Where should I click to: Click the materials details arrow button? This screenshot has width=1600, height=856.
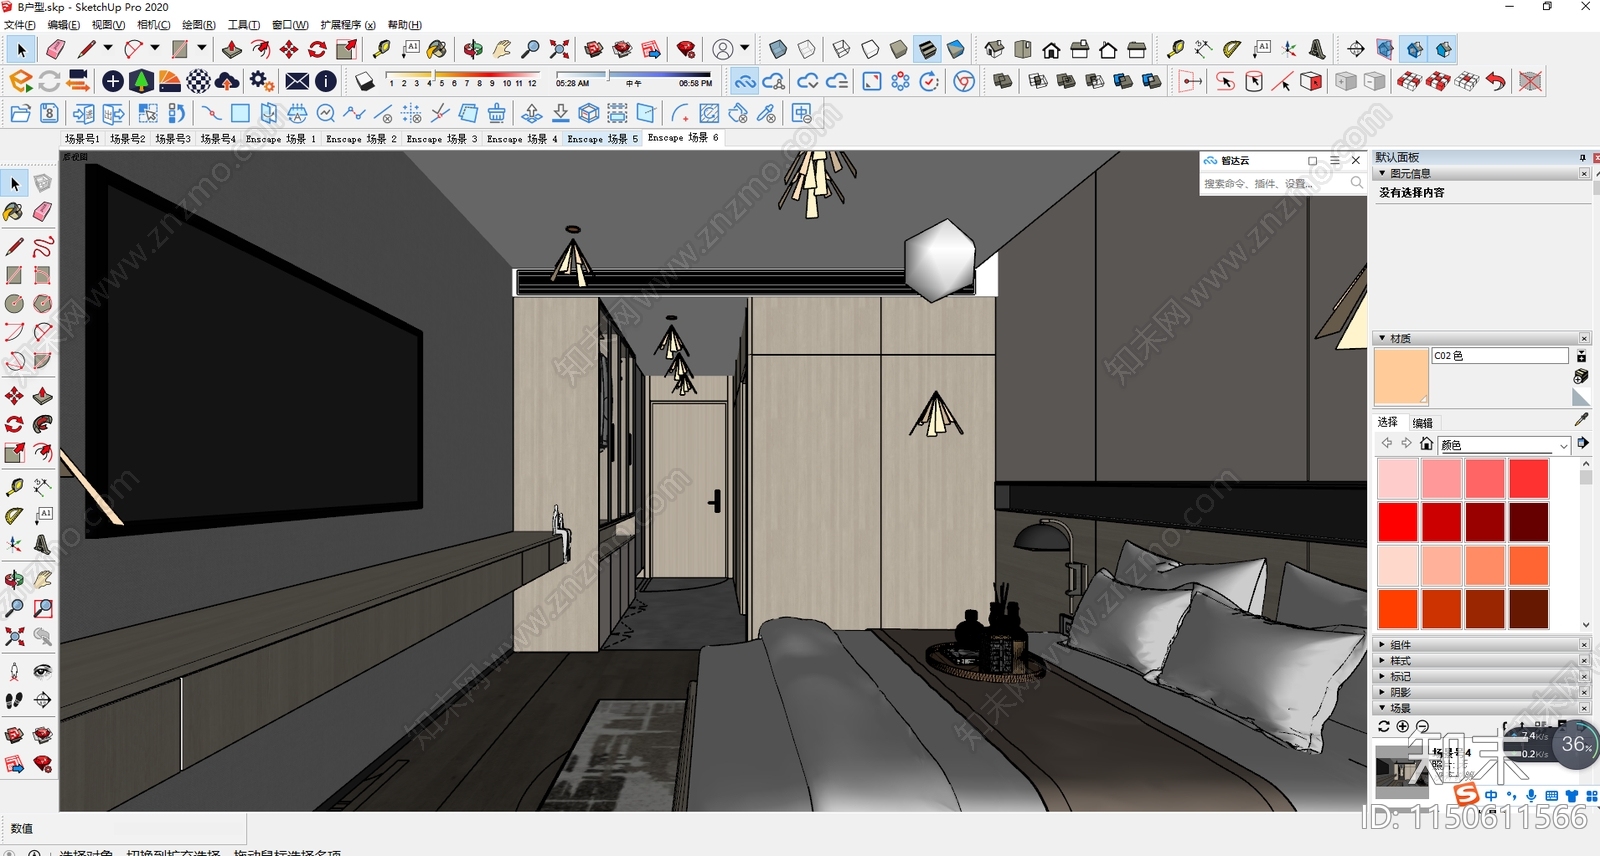(x=1583, y=443)
